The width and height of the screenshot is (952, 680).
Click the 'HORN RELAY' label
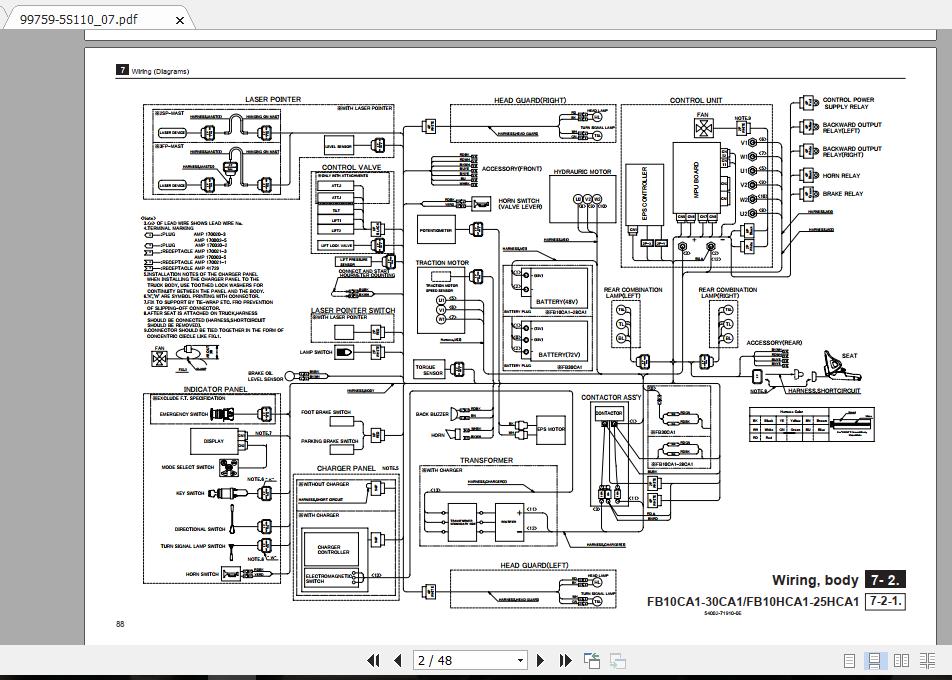[x=842, y=175]
